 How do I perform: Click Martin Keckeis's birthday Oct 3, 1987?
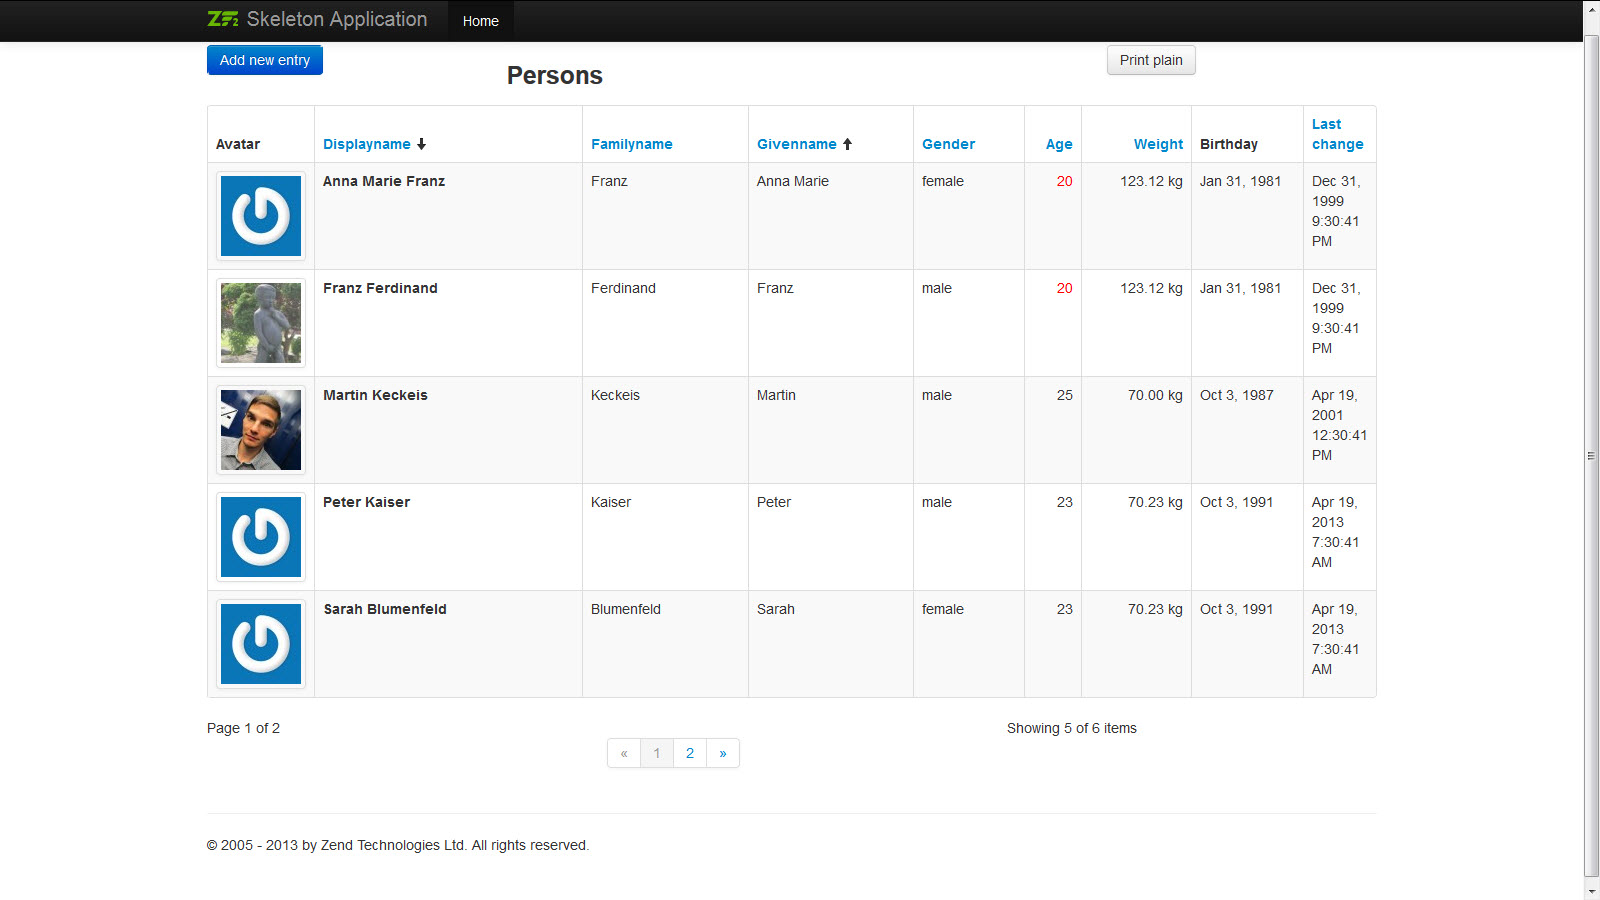click(1237, 395)
